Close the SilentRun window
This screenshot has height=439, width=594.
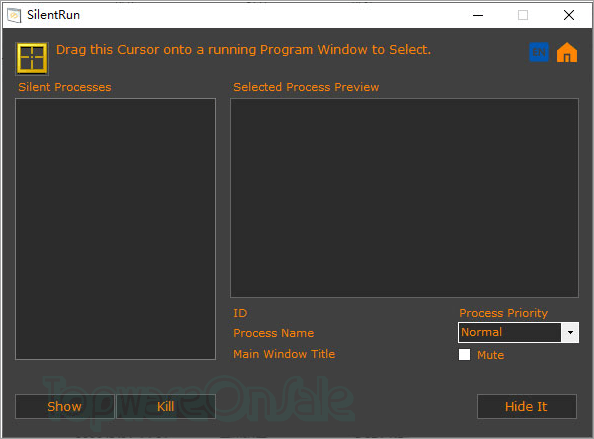(569, 15)
